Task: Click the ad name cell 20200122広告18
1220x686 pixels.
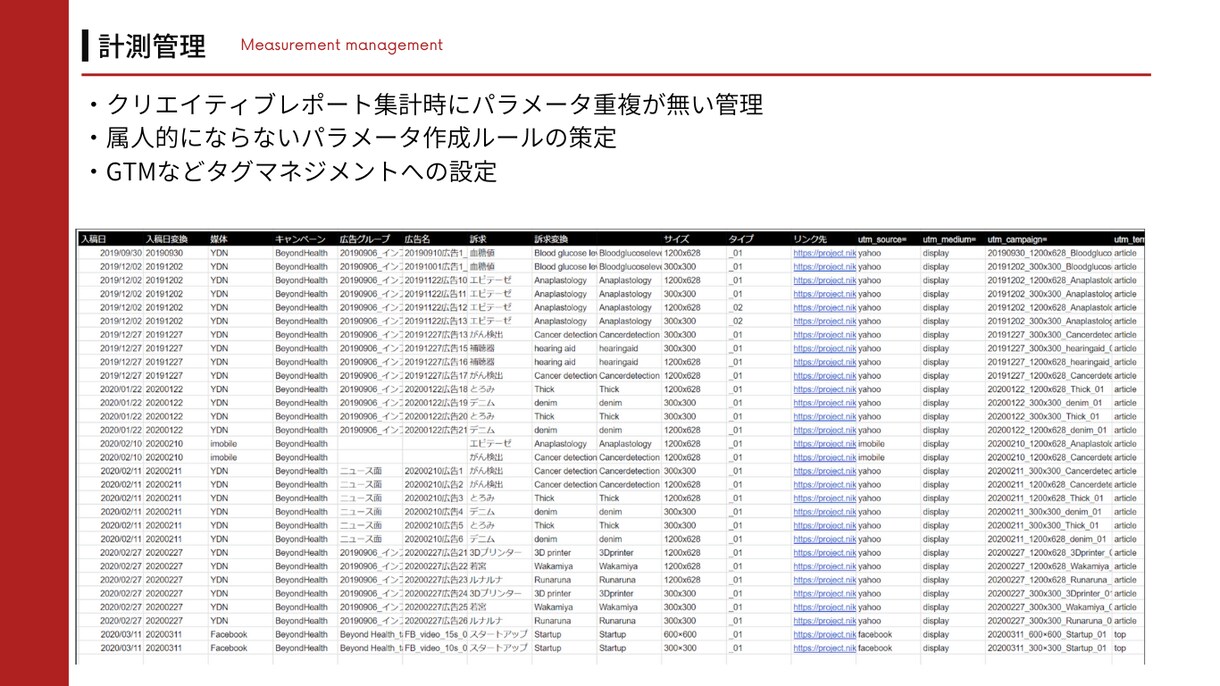Action: (436, 389)
